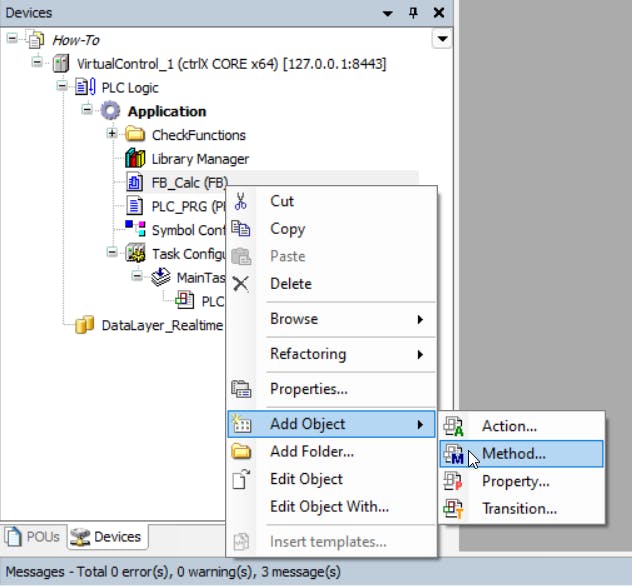The image size is (632, 586).
Task: Click the Transition object icon in submenu
Action: [x=453, y=509]
